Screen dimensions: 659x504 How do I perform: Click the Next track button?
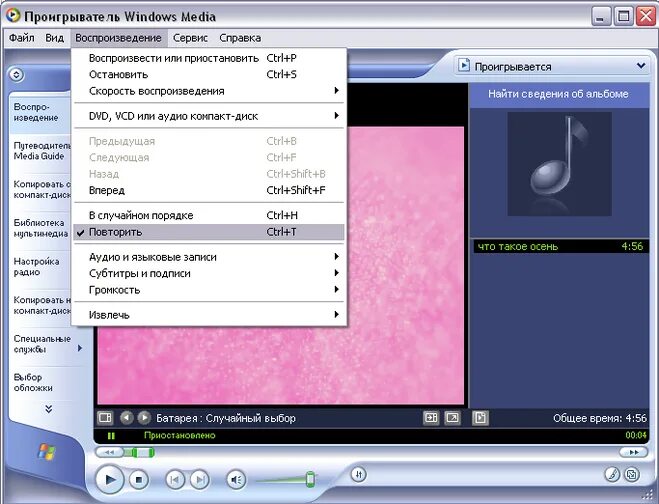click(200, 480)
